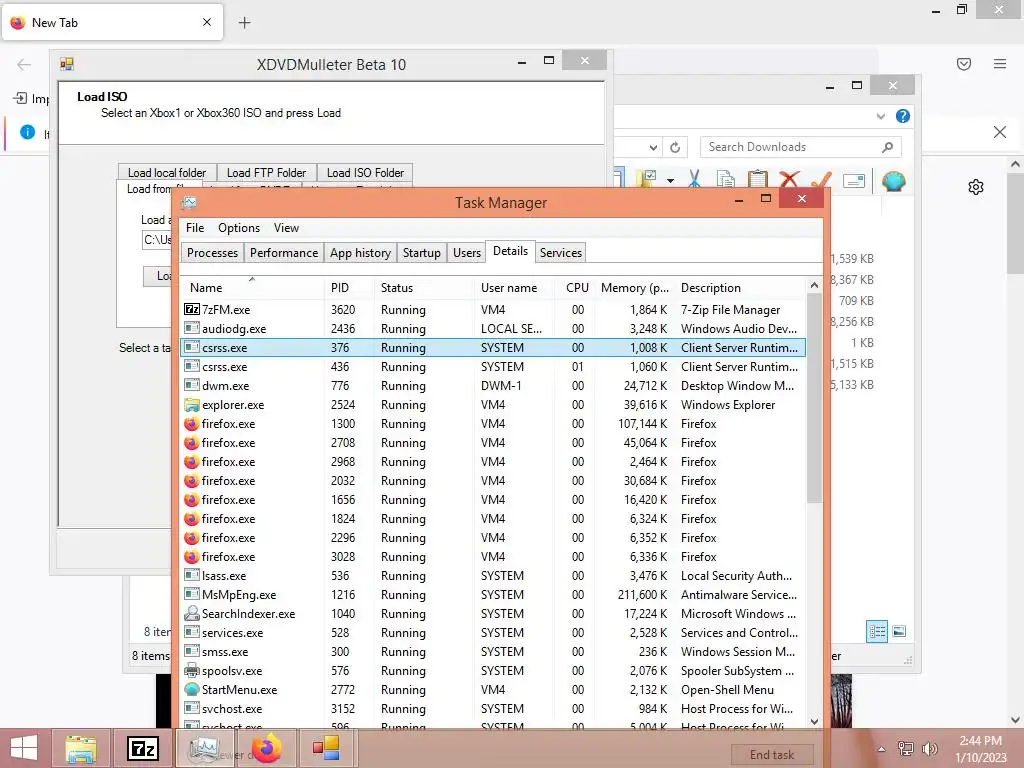Switch to the Startup tab in Task Manager

[x=421, y=253]
